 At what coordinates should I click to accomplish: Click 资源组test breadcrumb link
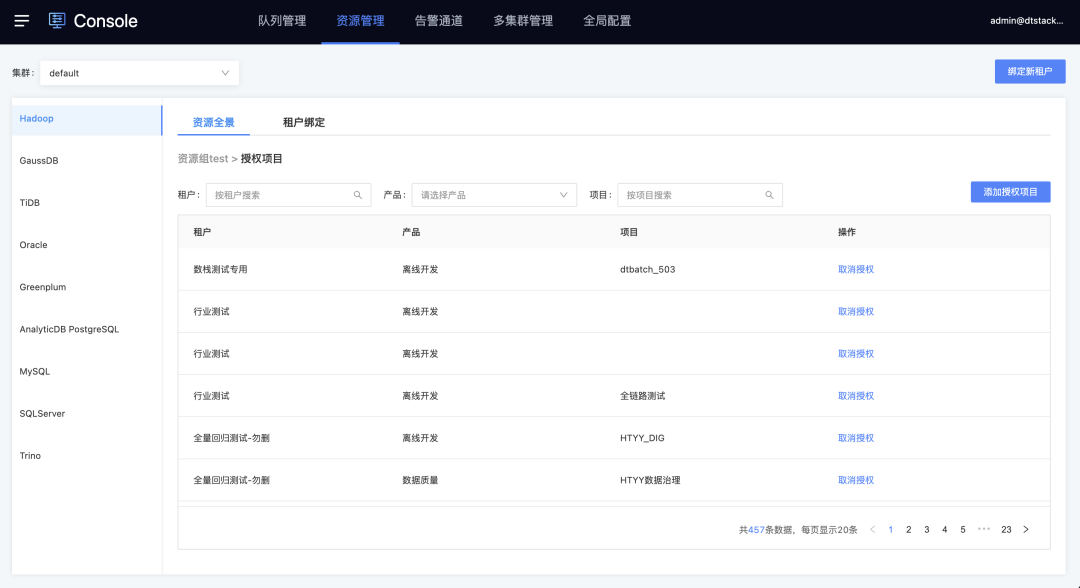pos(202,158)
